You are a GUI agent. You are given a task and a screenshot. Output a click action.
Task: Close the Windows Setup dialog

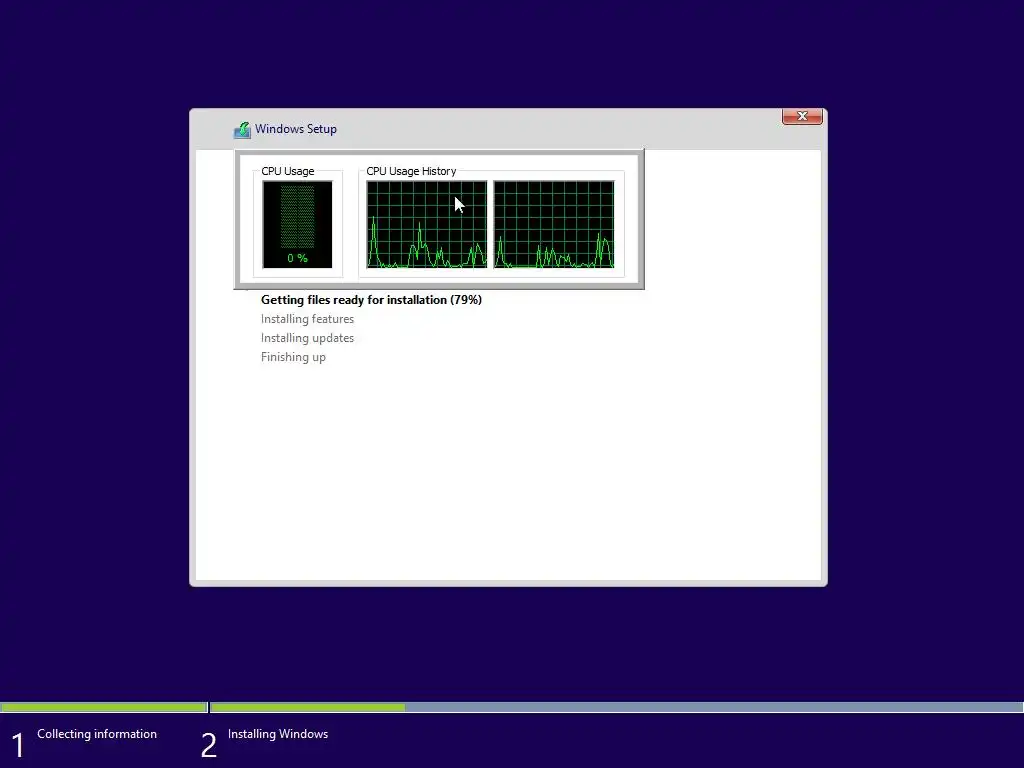(802, 116)
